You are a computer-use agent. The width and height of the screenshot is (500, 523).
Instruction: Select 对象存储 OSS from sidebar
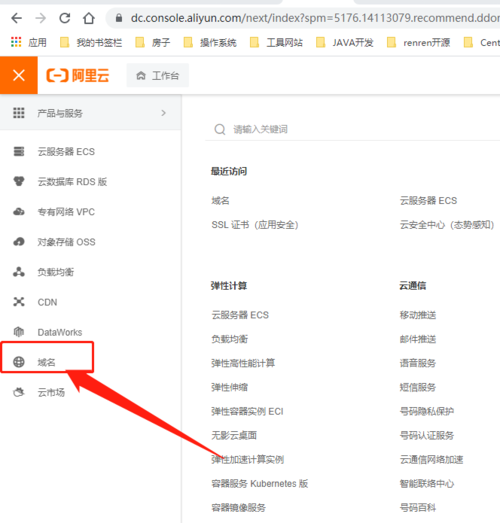[x=66, y=242]
